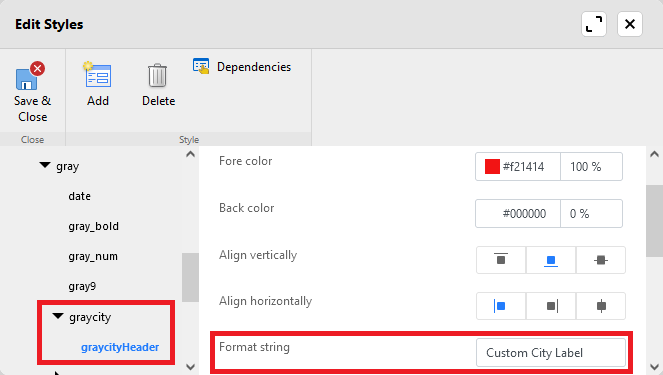Click the Format string label
Screen dimensions: 663x375
[x=255, y=347]
